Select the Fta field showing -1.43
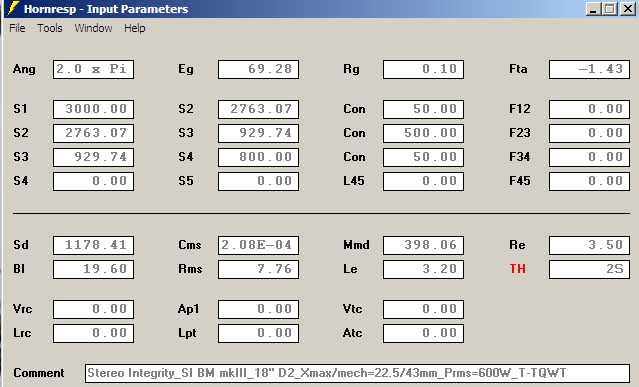 [589, 69]
